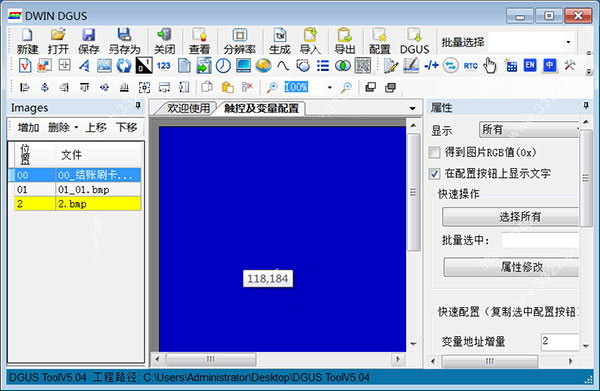The image size is (600, 391).
Task: Click the 属性修改 button
Action: pos(512,267)
